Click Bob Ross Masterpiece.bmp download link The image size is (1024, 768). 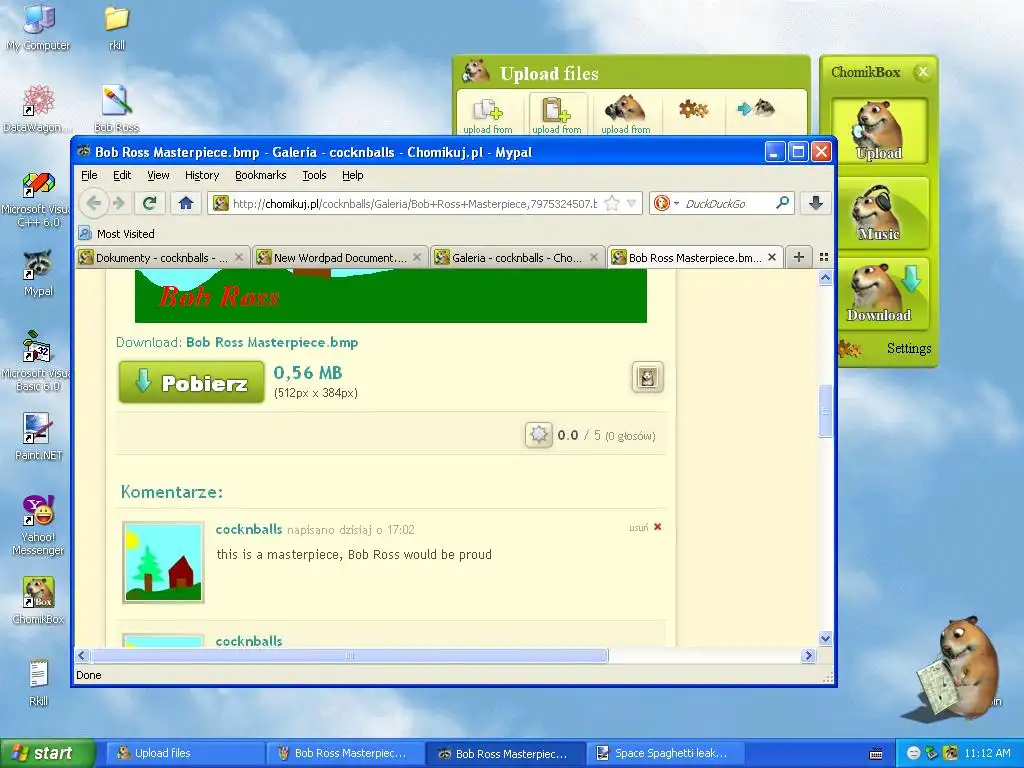click(272, 342)
